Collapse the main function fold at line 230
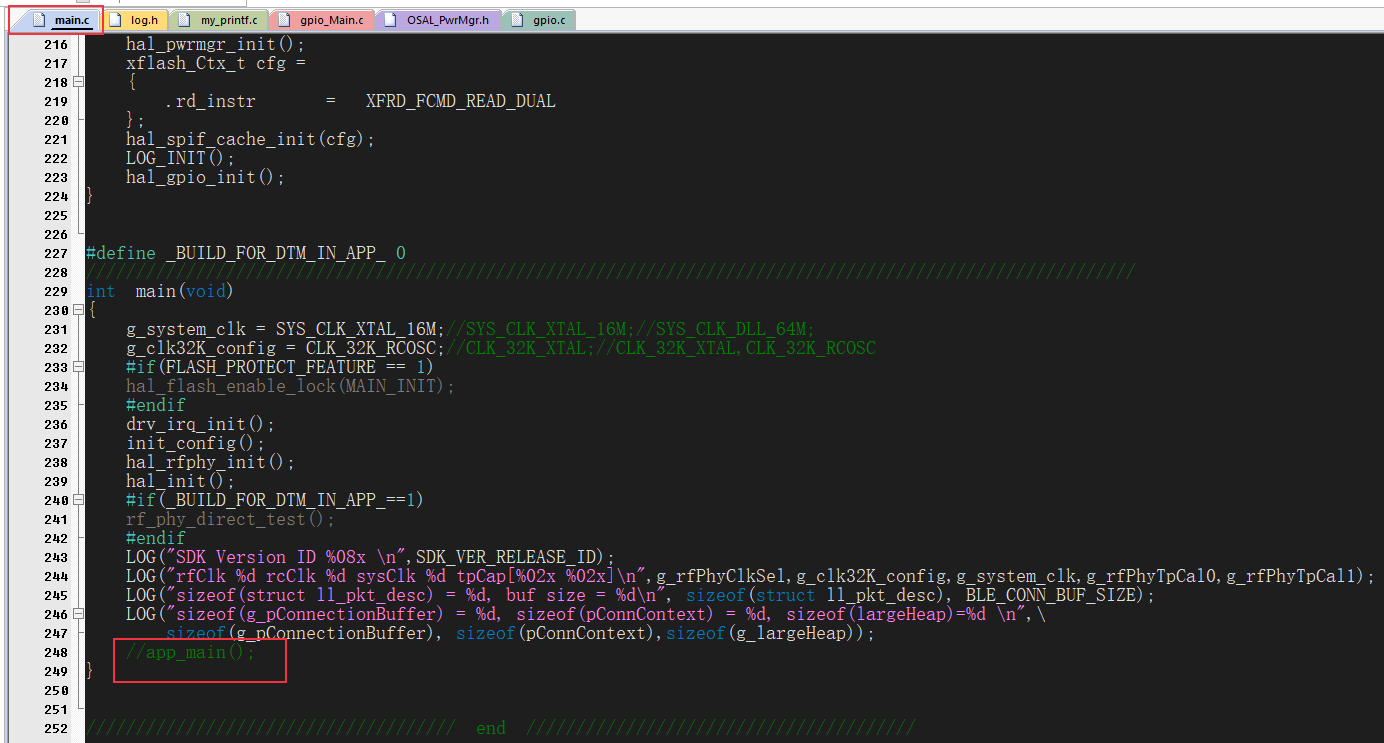 (x=77, y=310)
